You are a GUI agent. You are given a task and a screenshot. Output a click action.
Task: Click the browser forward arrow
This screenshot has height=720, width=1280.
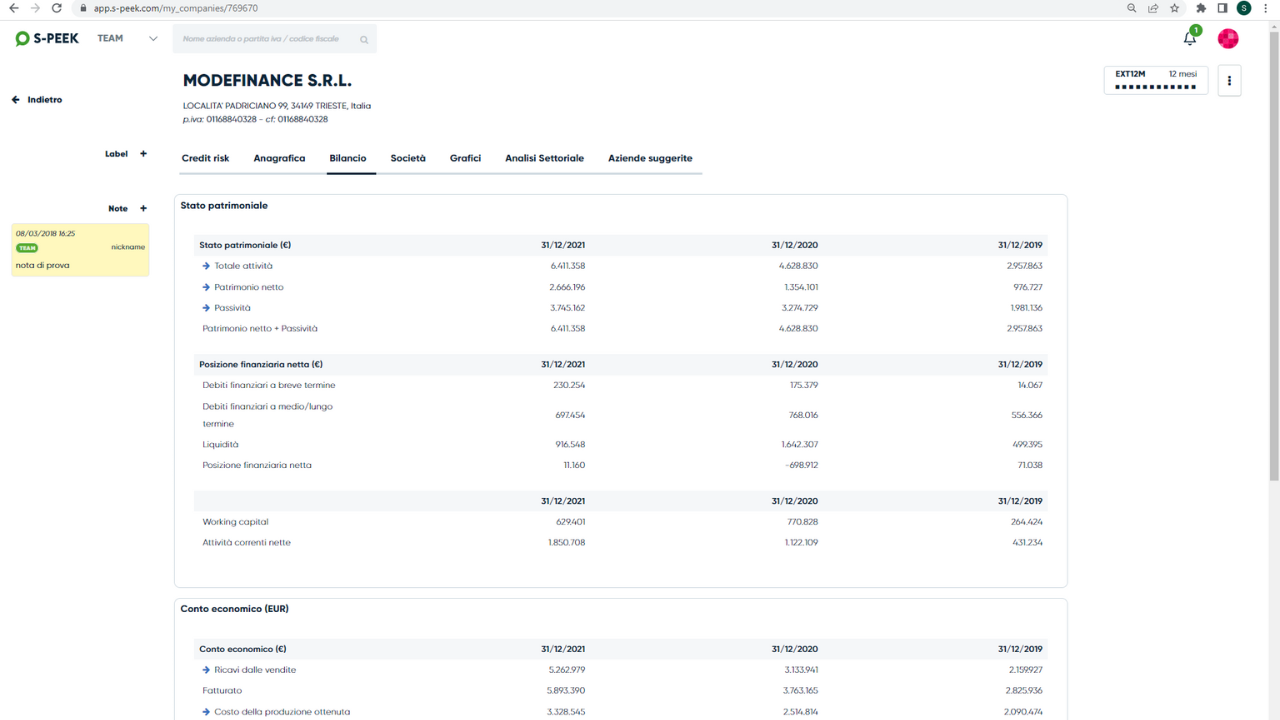click(x=35, y=8)
